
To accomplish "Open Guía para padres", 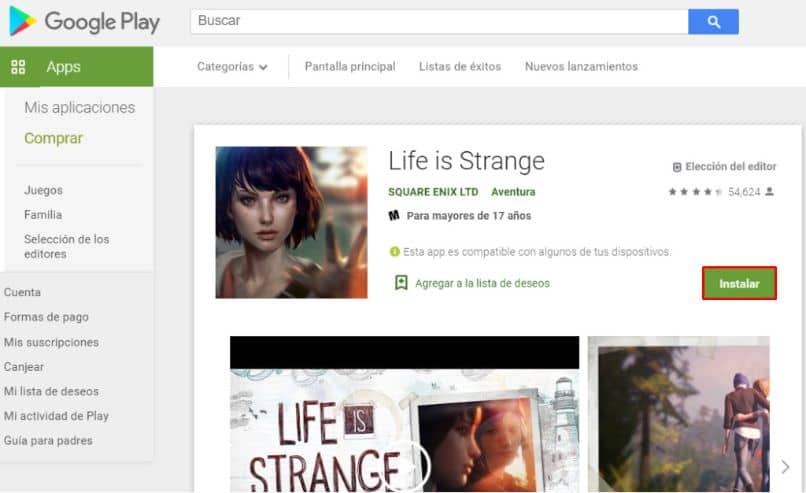I will click(x=48, y=441).
